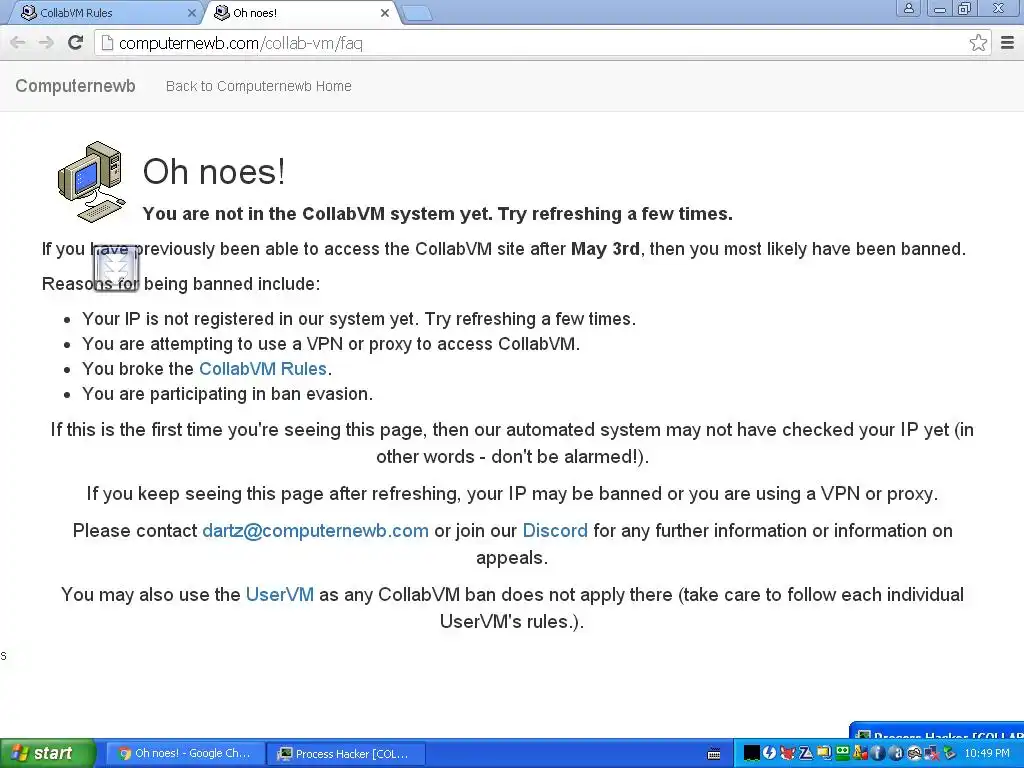Open the Safely Remove Hardware tray icon
1024x768 pixels.
(950, 753)
